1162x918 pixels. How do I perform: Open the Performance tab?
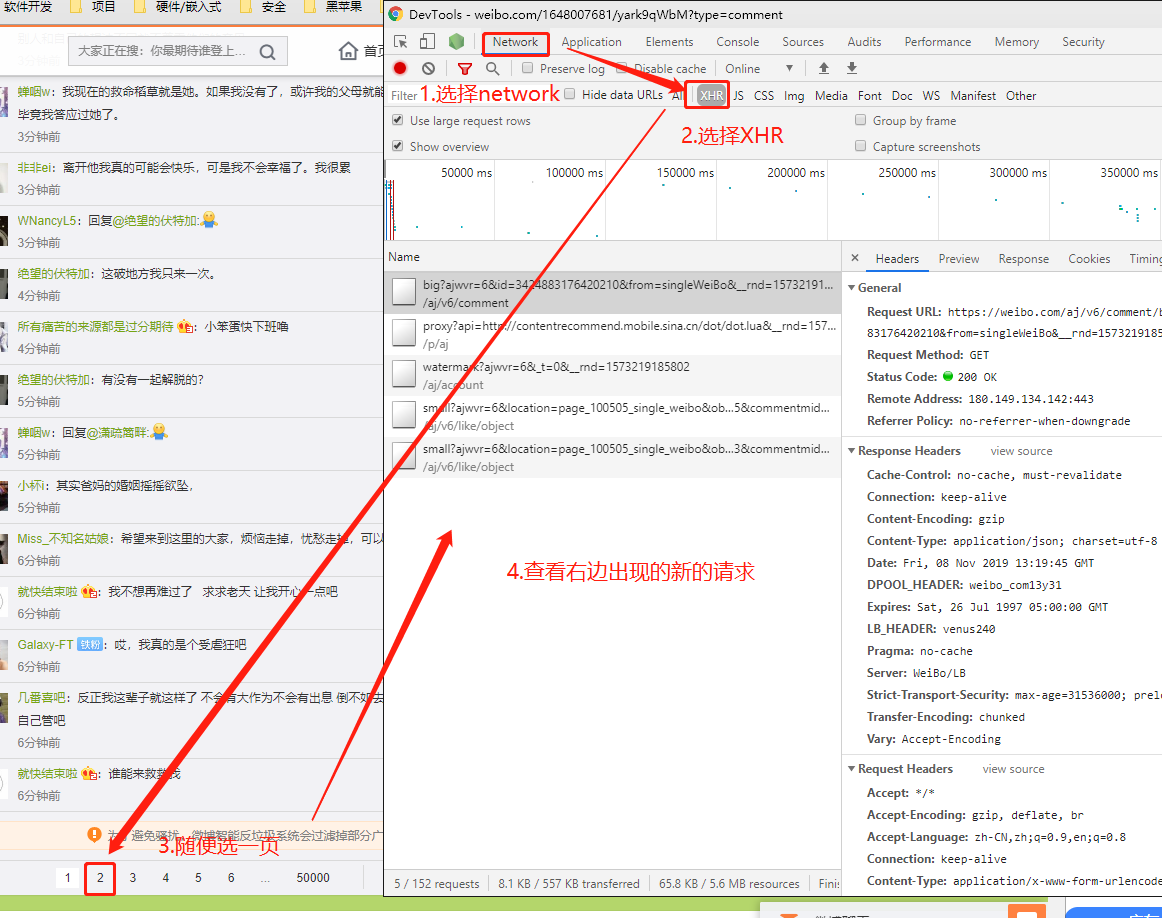click(x=937, y=42)
